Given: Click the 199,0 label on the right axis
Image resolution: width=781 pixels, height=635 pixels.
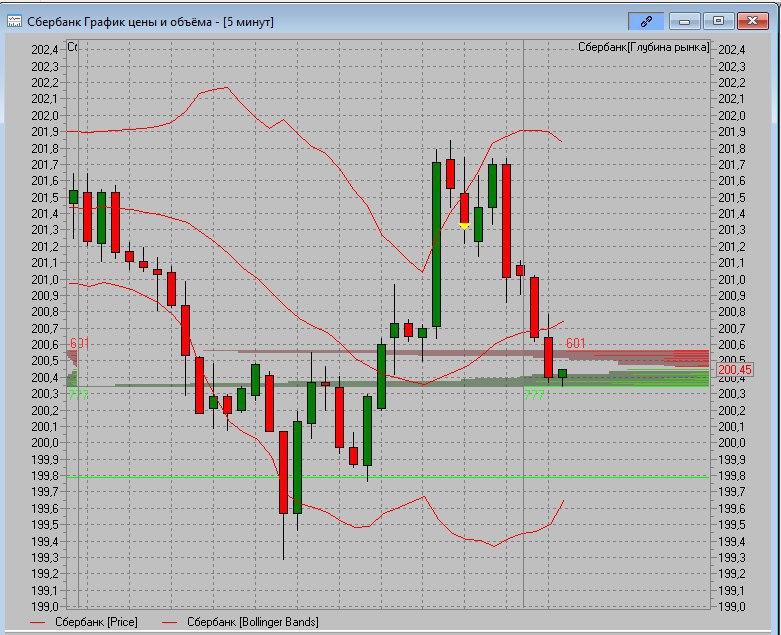Looking at the screenshot, I should pyautogui.click(x=732, y=607).
